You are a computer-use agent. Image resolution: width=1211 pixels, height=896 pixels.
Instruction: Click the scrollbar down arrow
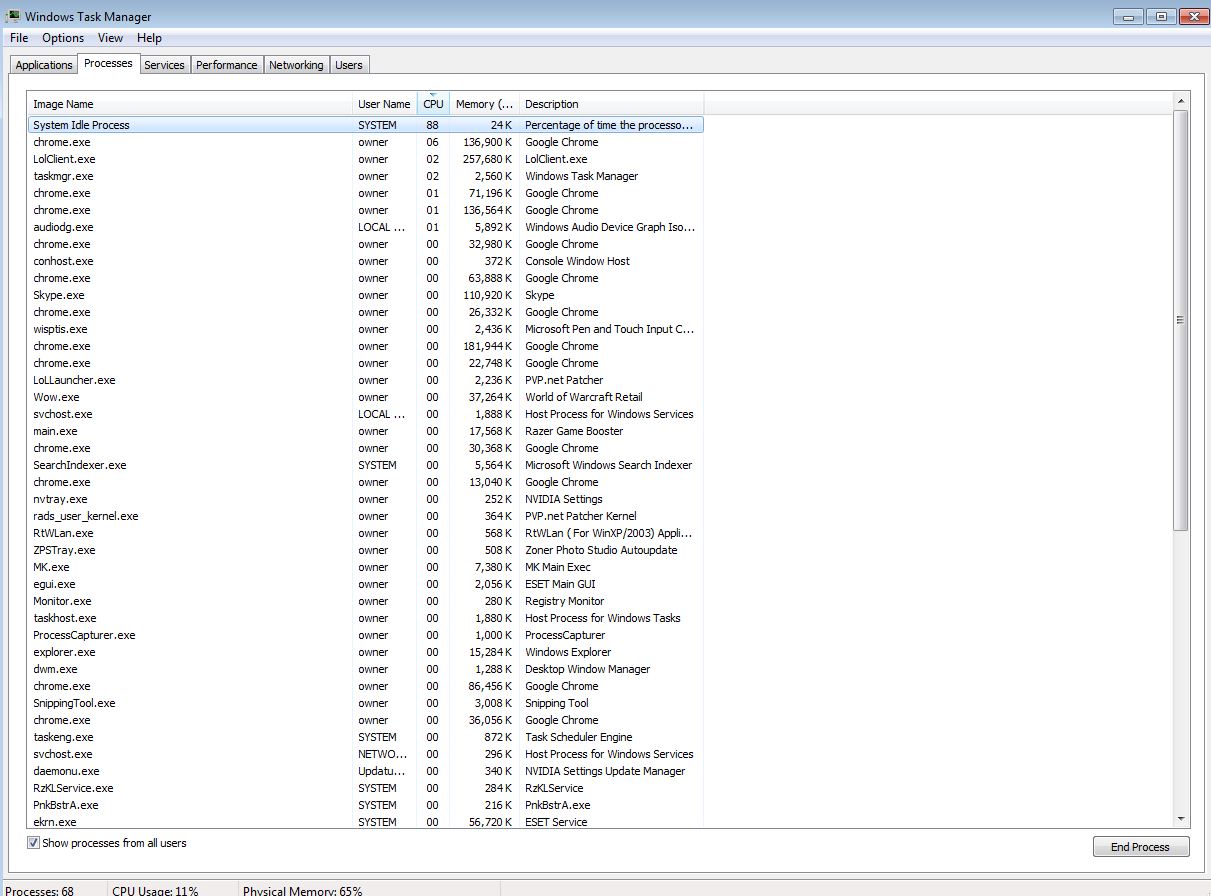point(1180,819)
